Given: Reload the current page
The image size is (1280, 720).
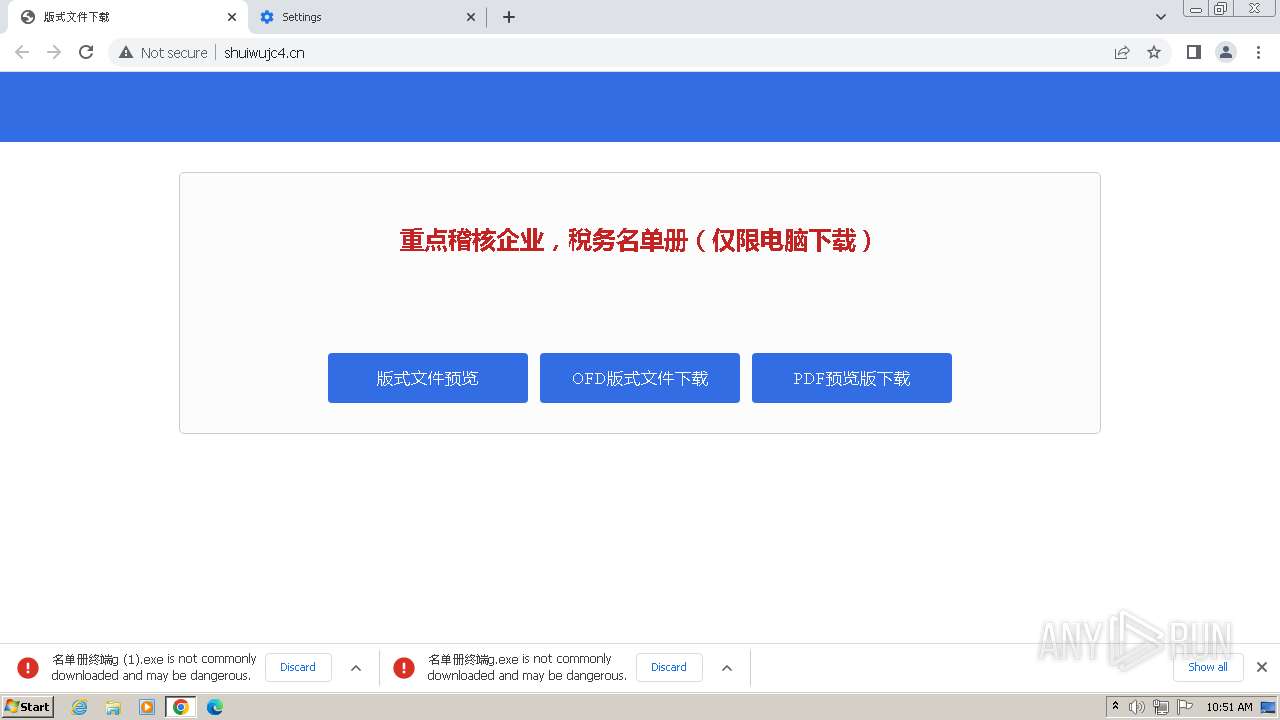Looking at the screenshot, I should tap(86, 52).
